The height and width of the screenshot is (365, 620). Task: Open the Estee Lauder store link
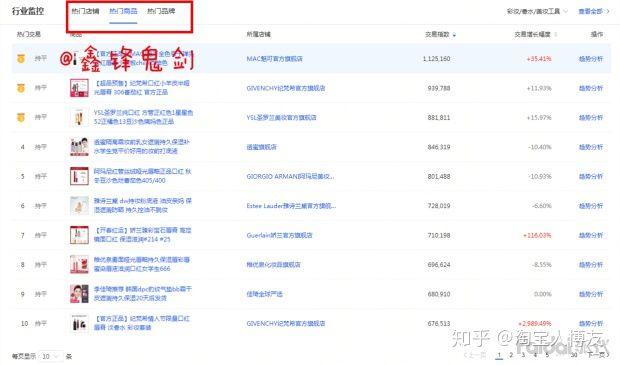click(291, 206)
